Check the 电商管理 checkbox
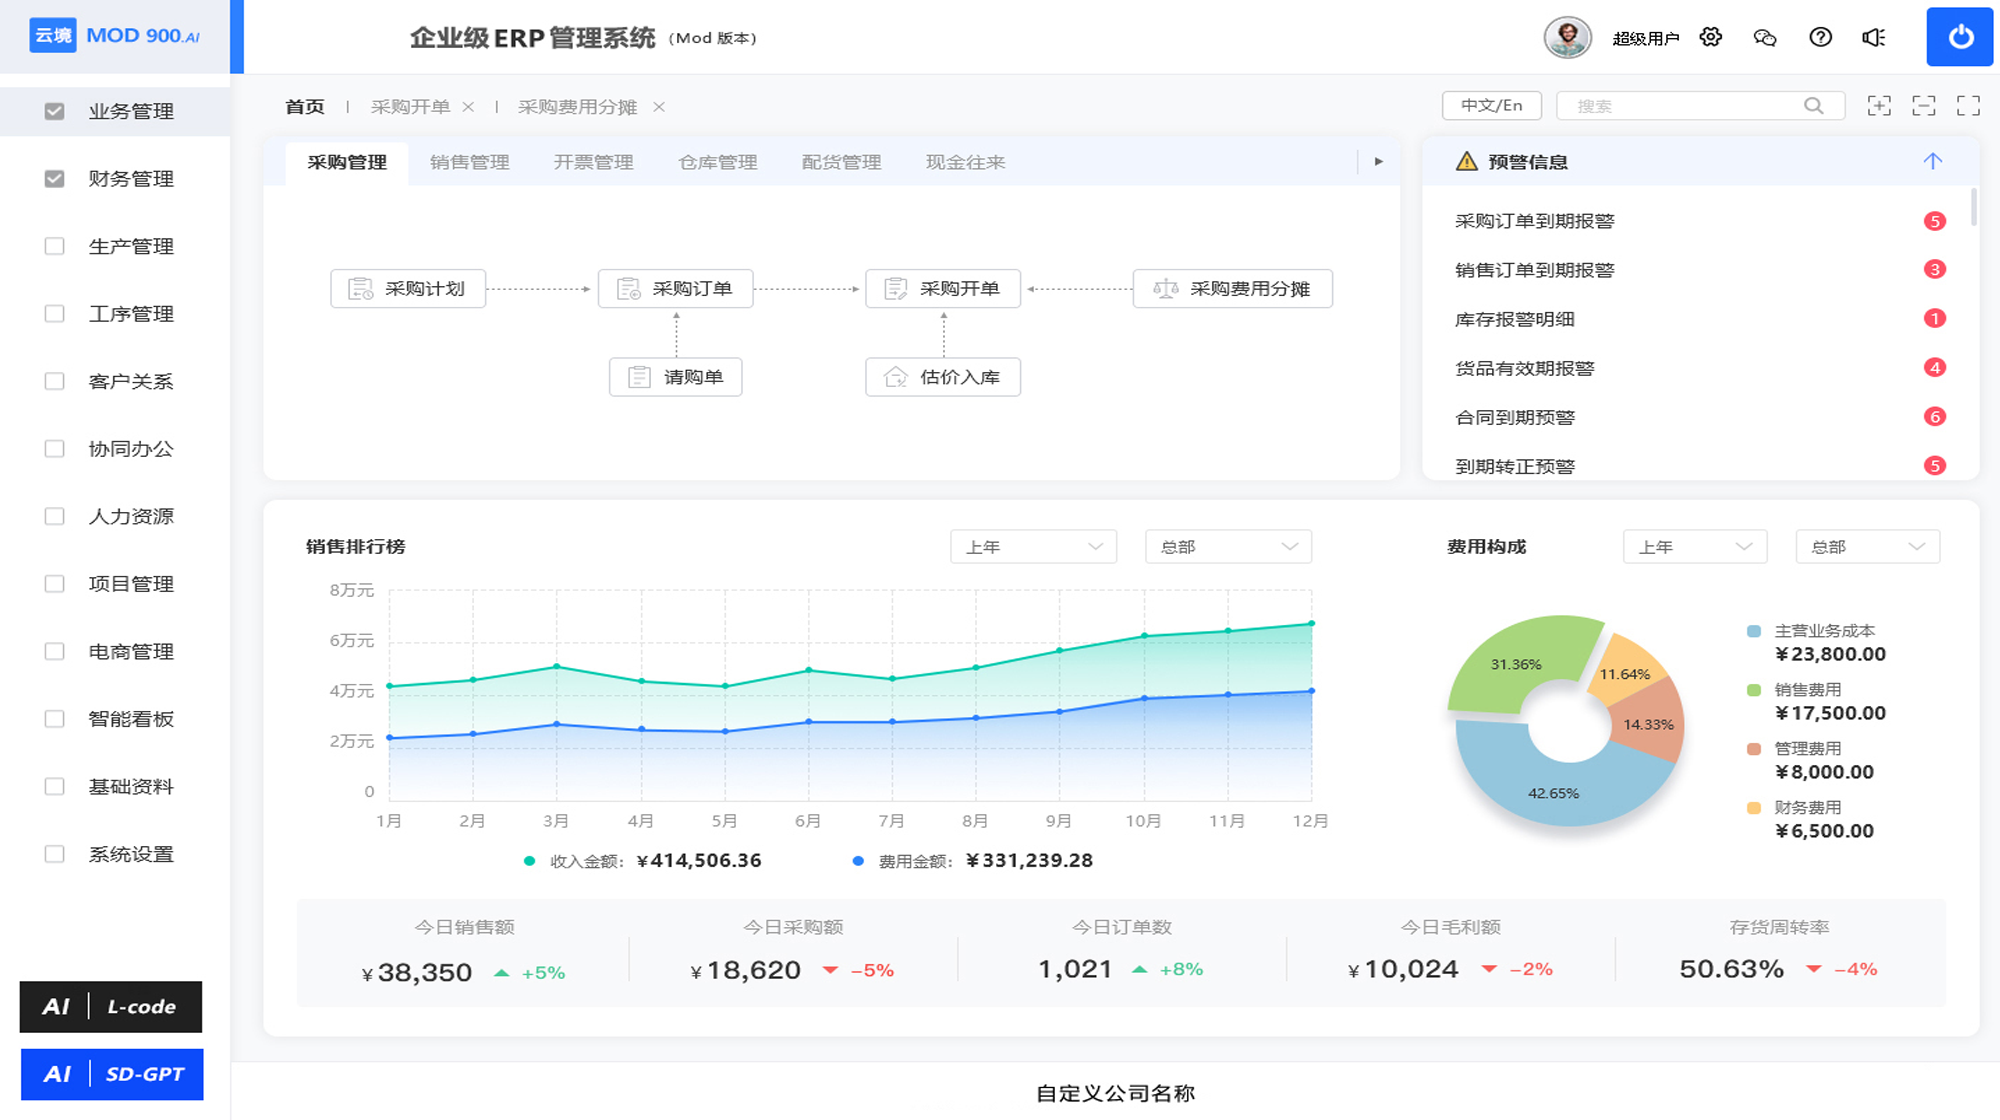The width and height of the screenshot is (2000, 1120). [55, 651]
